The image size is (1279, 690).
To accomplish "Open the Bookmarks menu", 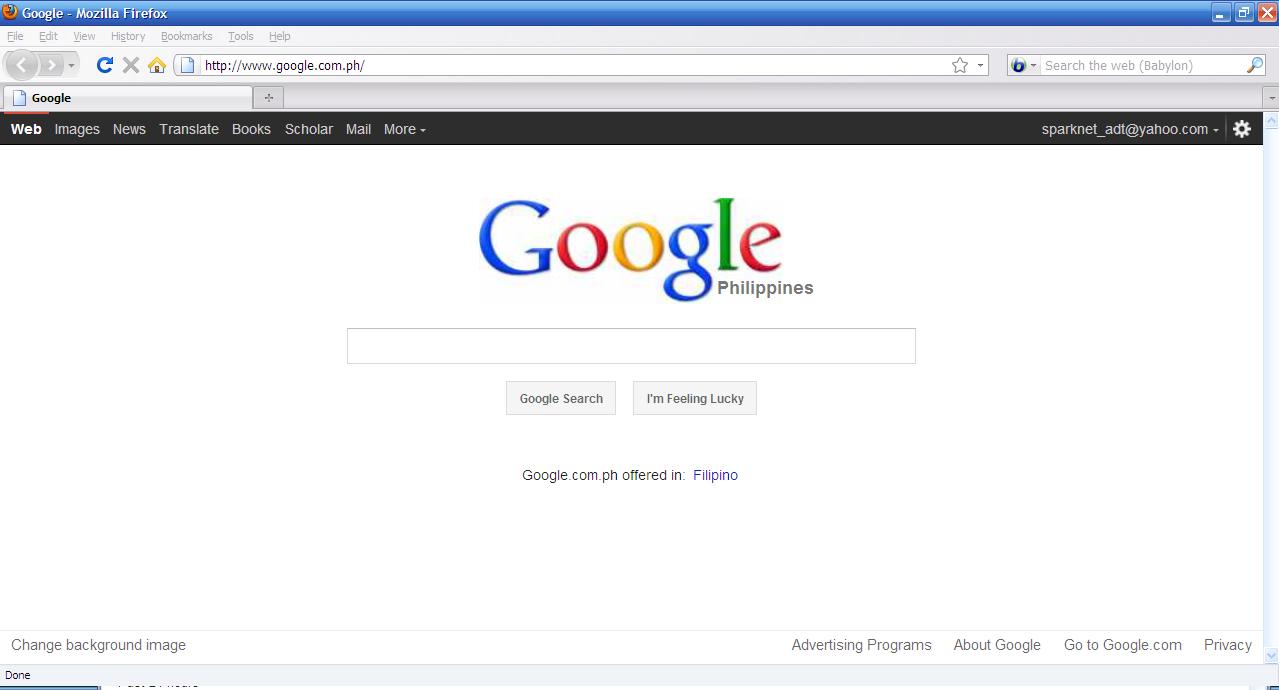I will click(x=186, y=36).
